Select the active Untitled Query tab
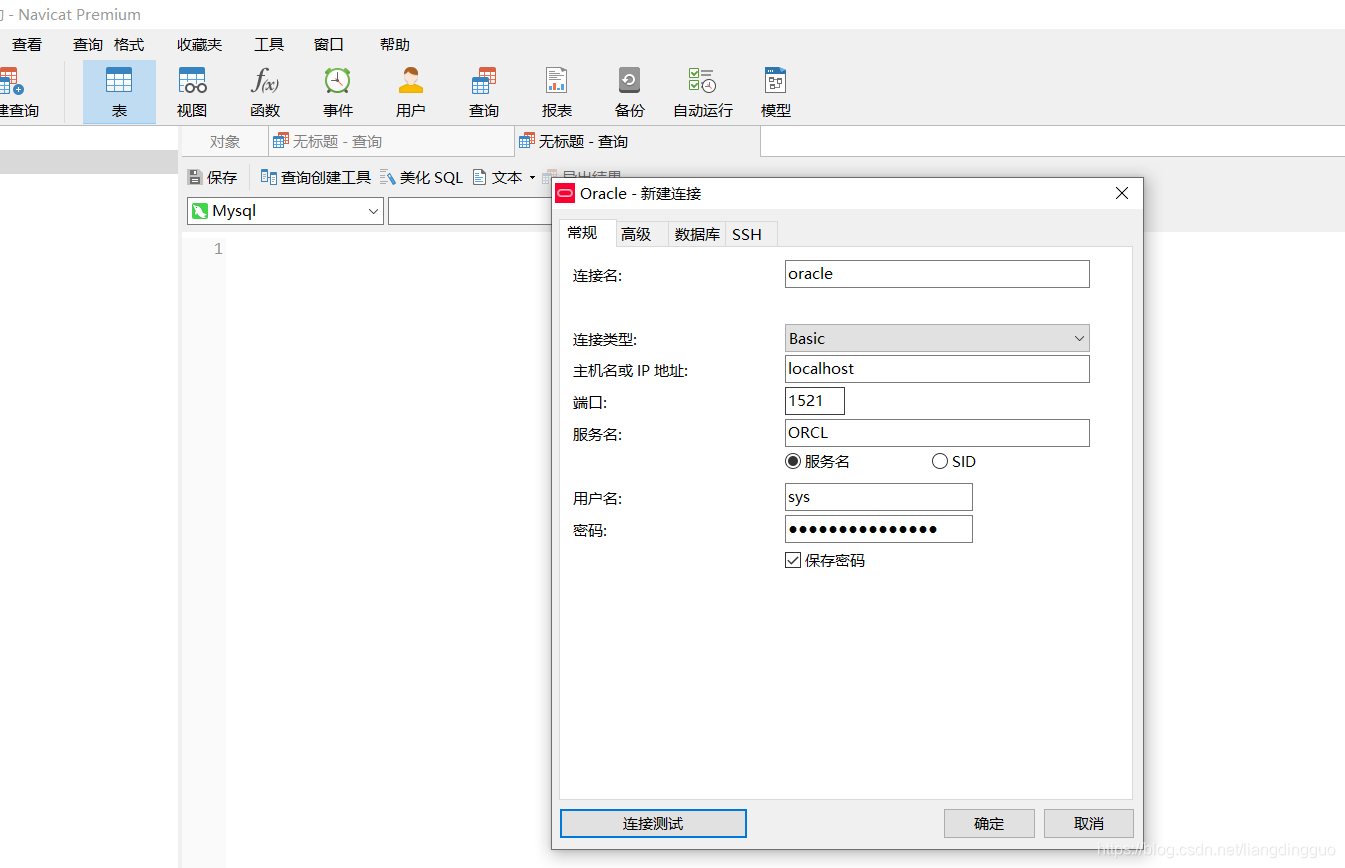The width and height of the screenshot is (1345, 868). point(637,142)
